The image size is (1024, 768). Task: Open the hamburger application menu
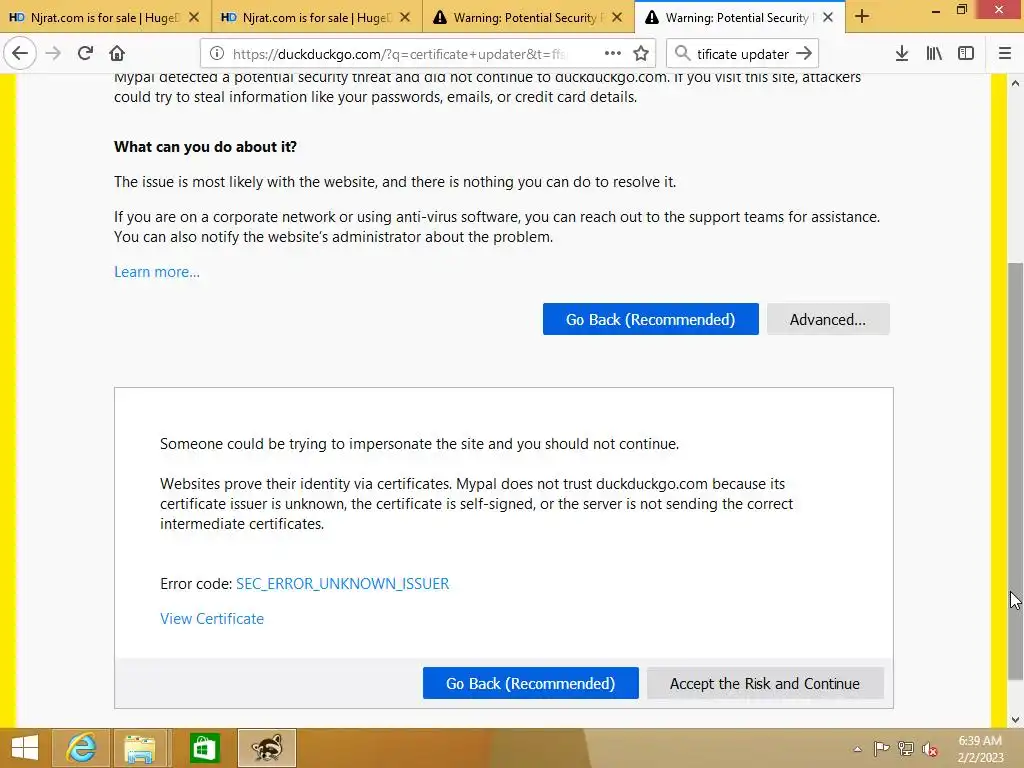tap(1004, 54)
